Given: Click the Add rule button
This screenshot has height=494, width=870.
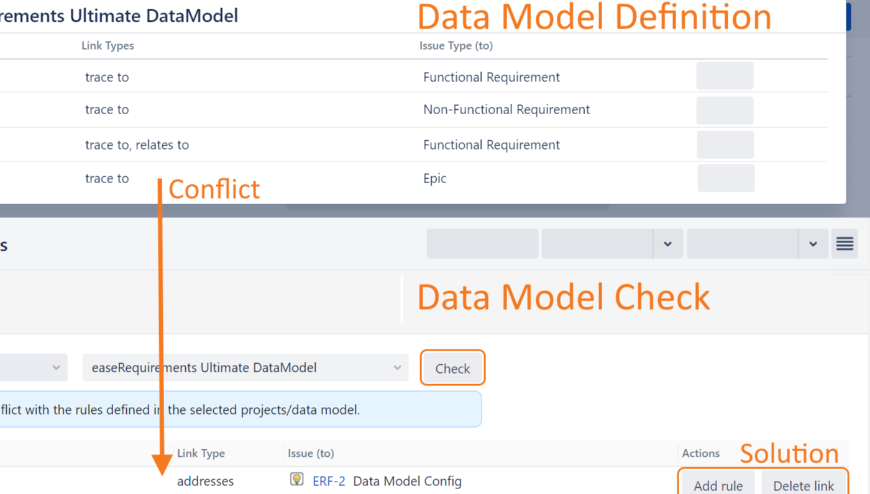Looking at the screenshot, I should pyautogui.click(x=718, y=485).
